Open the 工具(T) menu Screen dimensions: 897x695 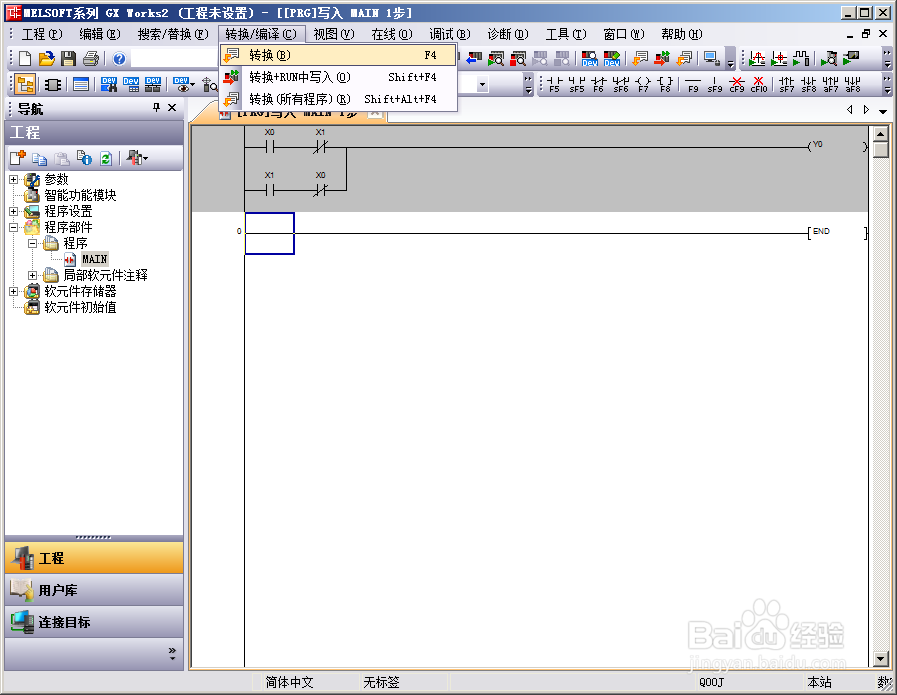[566, 34]
